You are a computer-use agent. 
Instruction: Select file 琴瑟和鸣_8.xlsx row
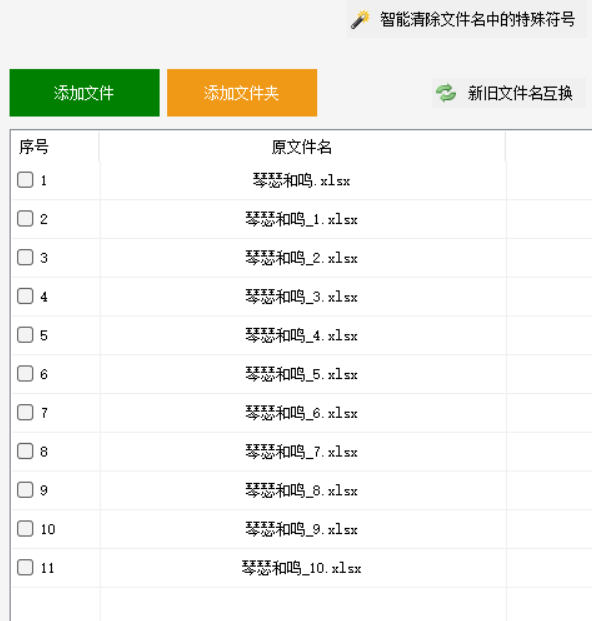point(302,491)
